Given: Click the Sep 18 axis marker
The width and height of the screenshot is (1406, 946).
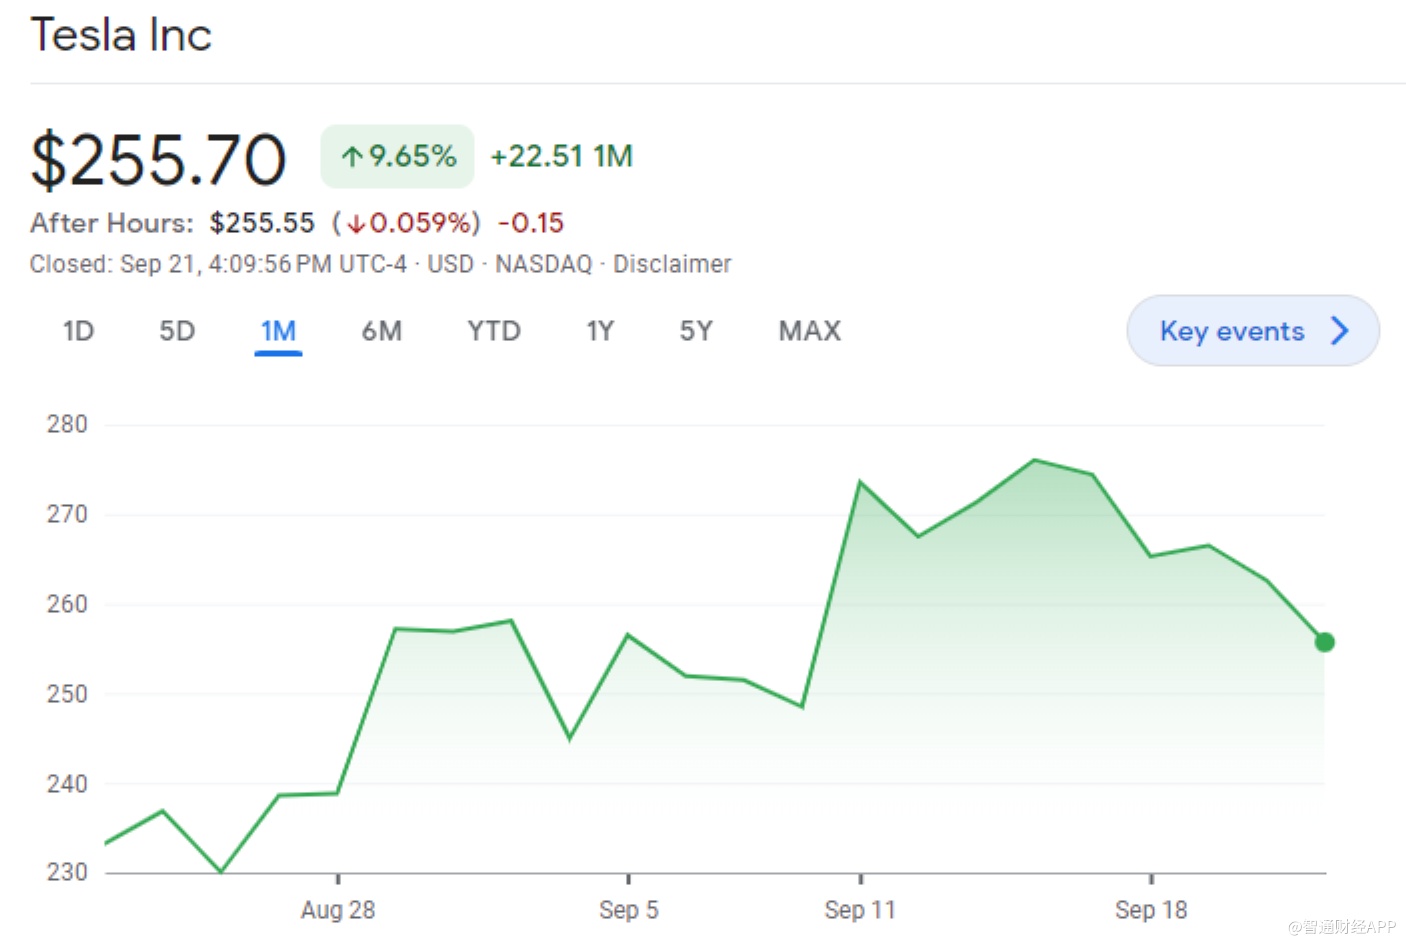Looking at the screenshot, I should pyautogui.click(x=1151, y=909).
